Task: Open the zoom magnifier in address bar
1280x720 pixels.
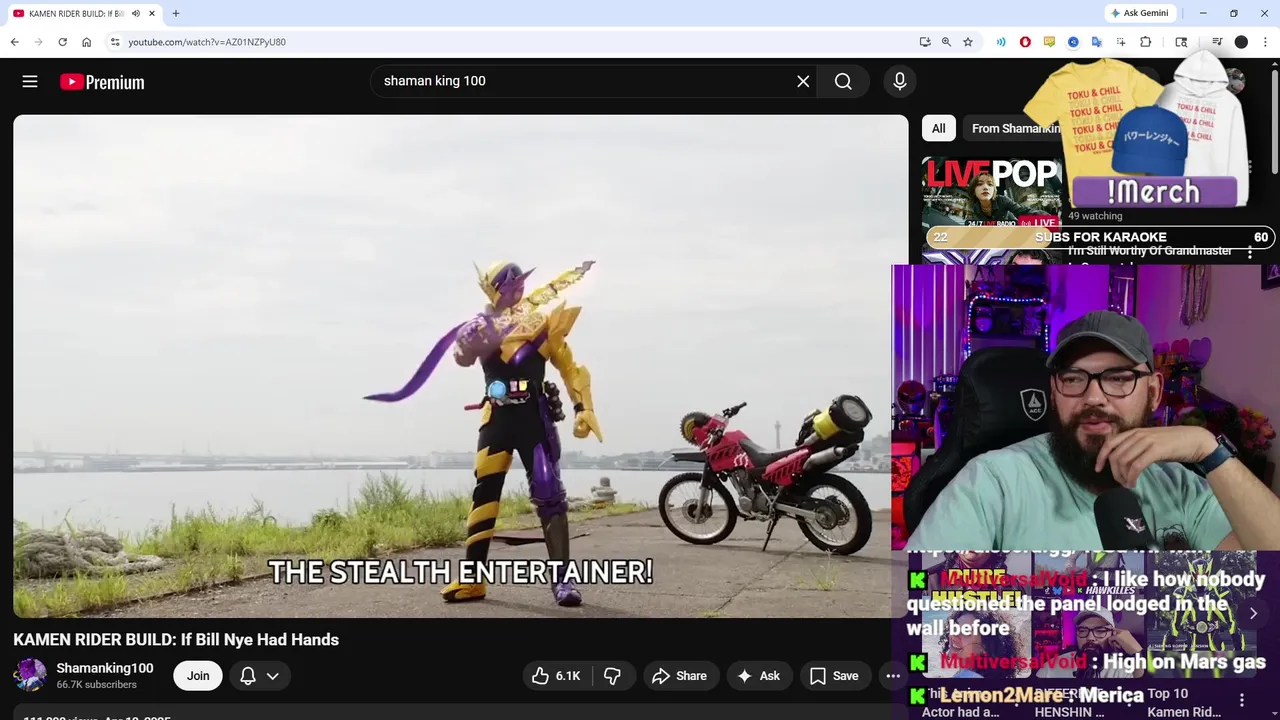Action: point(946,42)
